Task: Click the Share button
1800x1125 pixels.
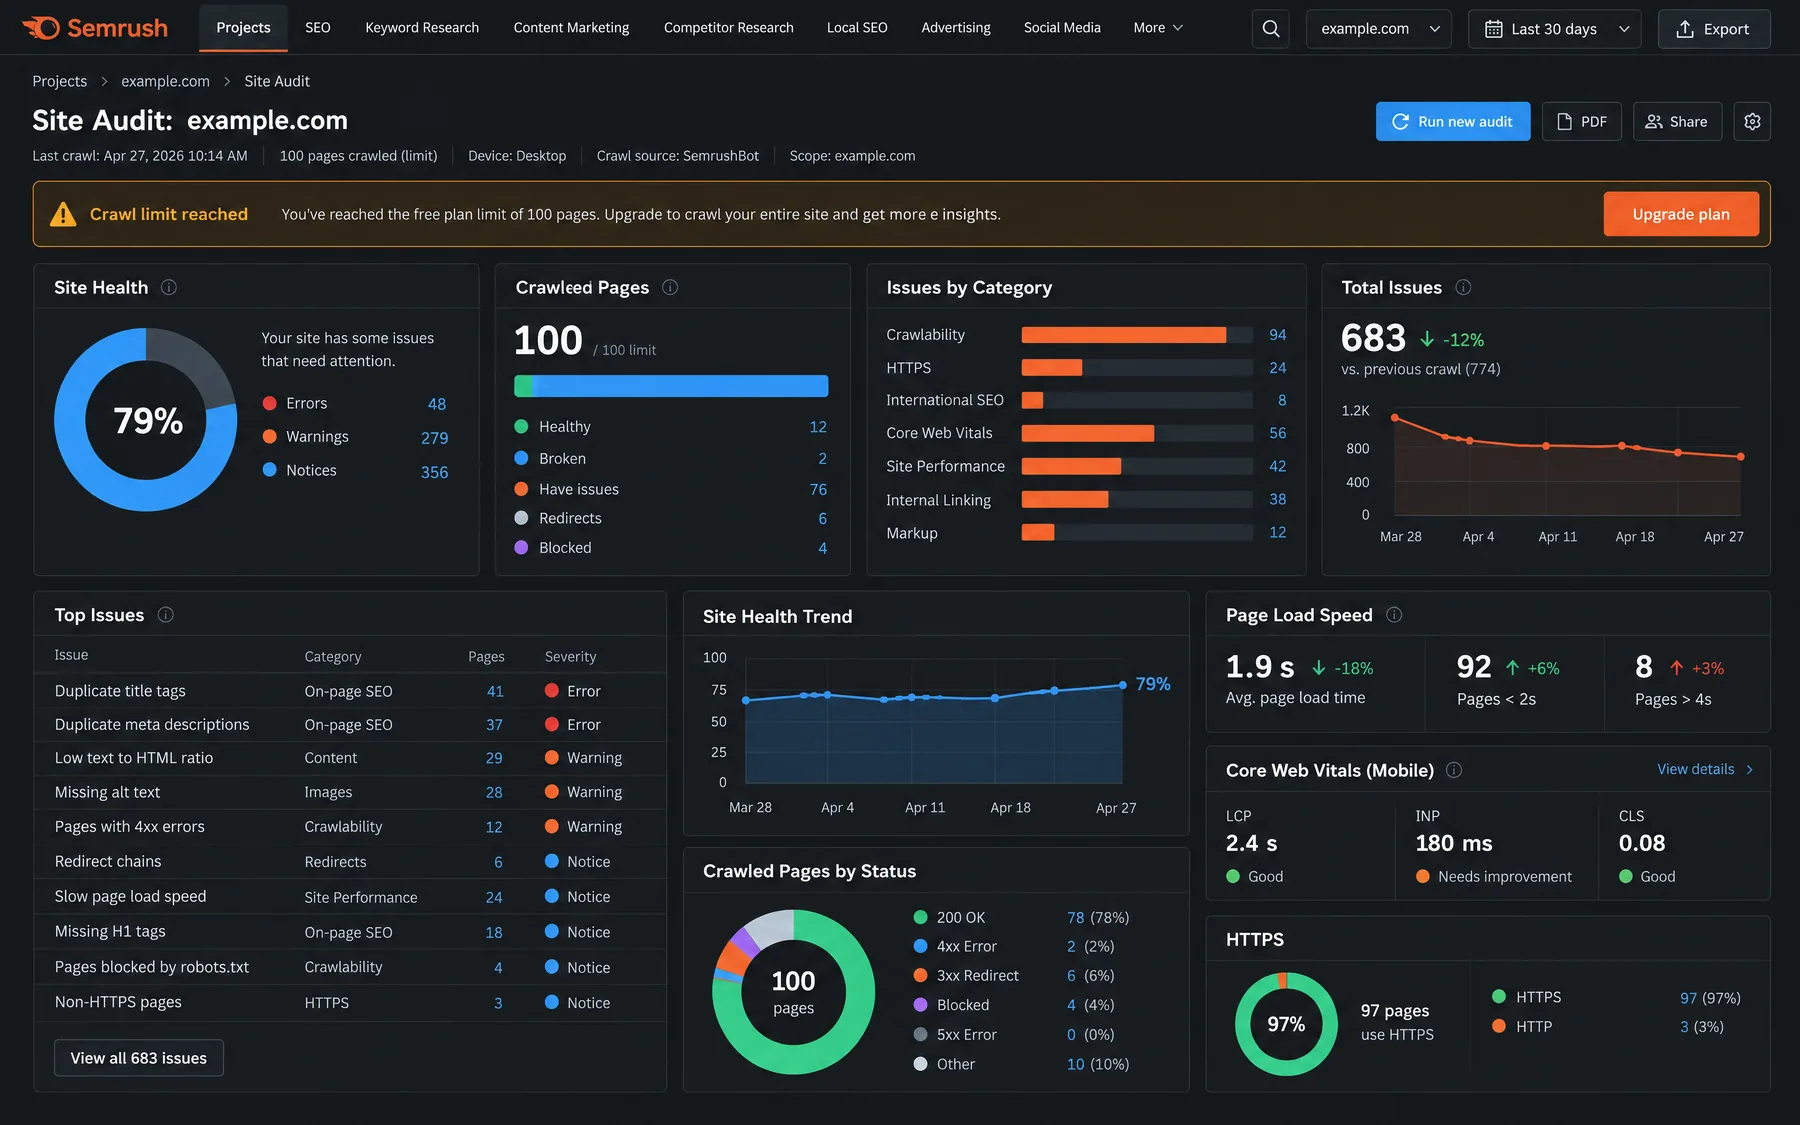Action: [1677, 121]
